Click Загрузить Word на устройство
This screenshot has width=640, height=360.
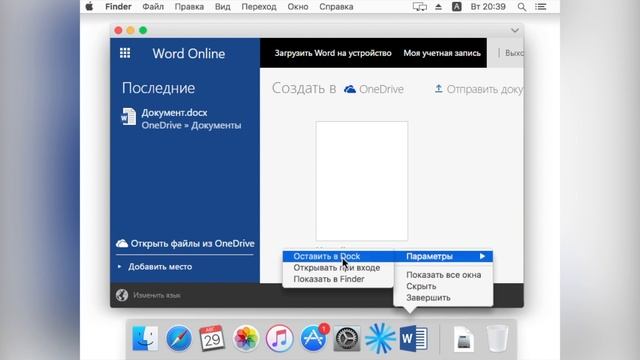tap(333, 53)
